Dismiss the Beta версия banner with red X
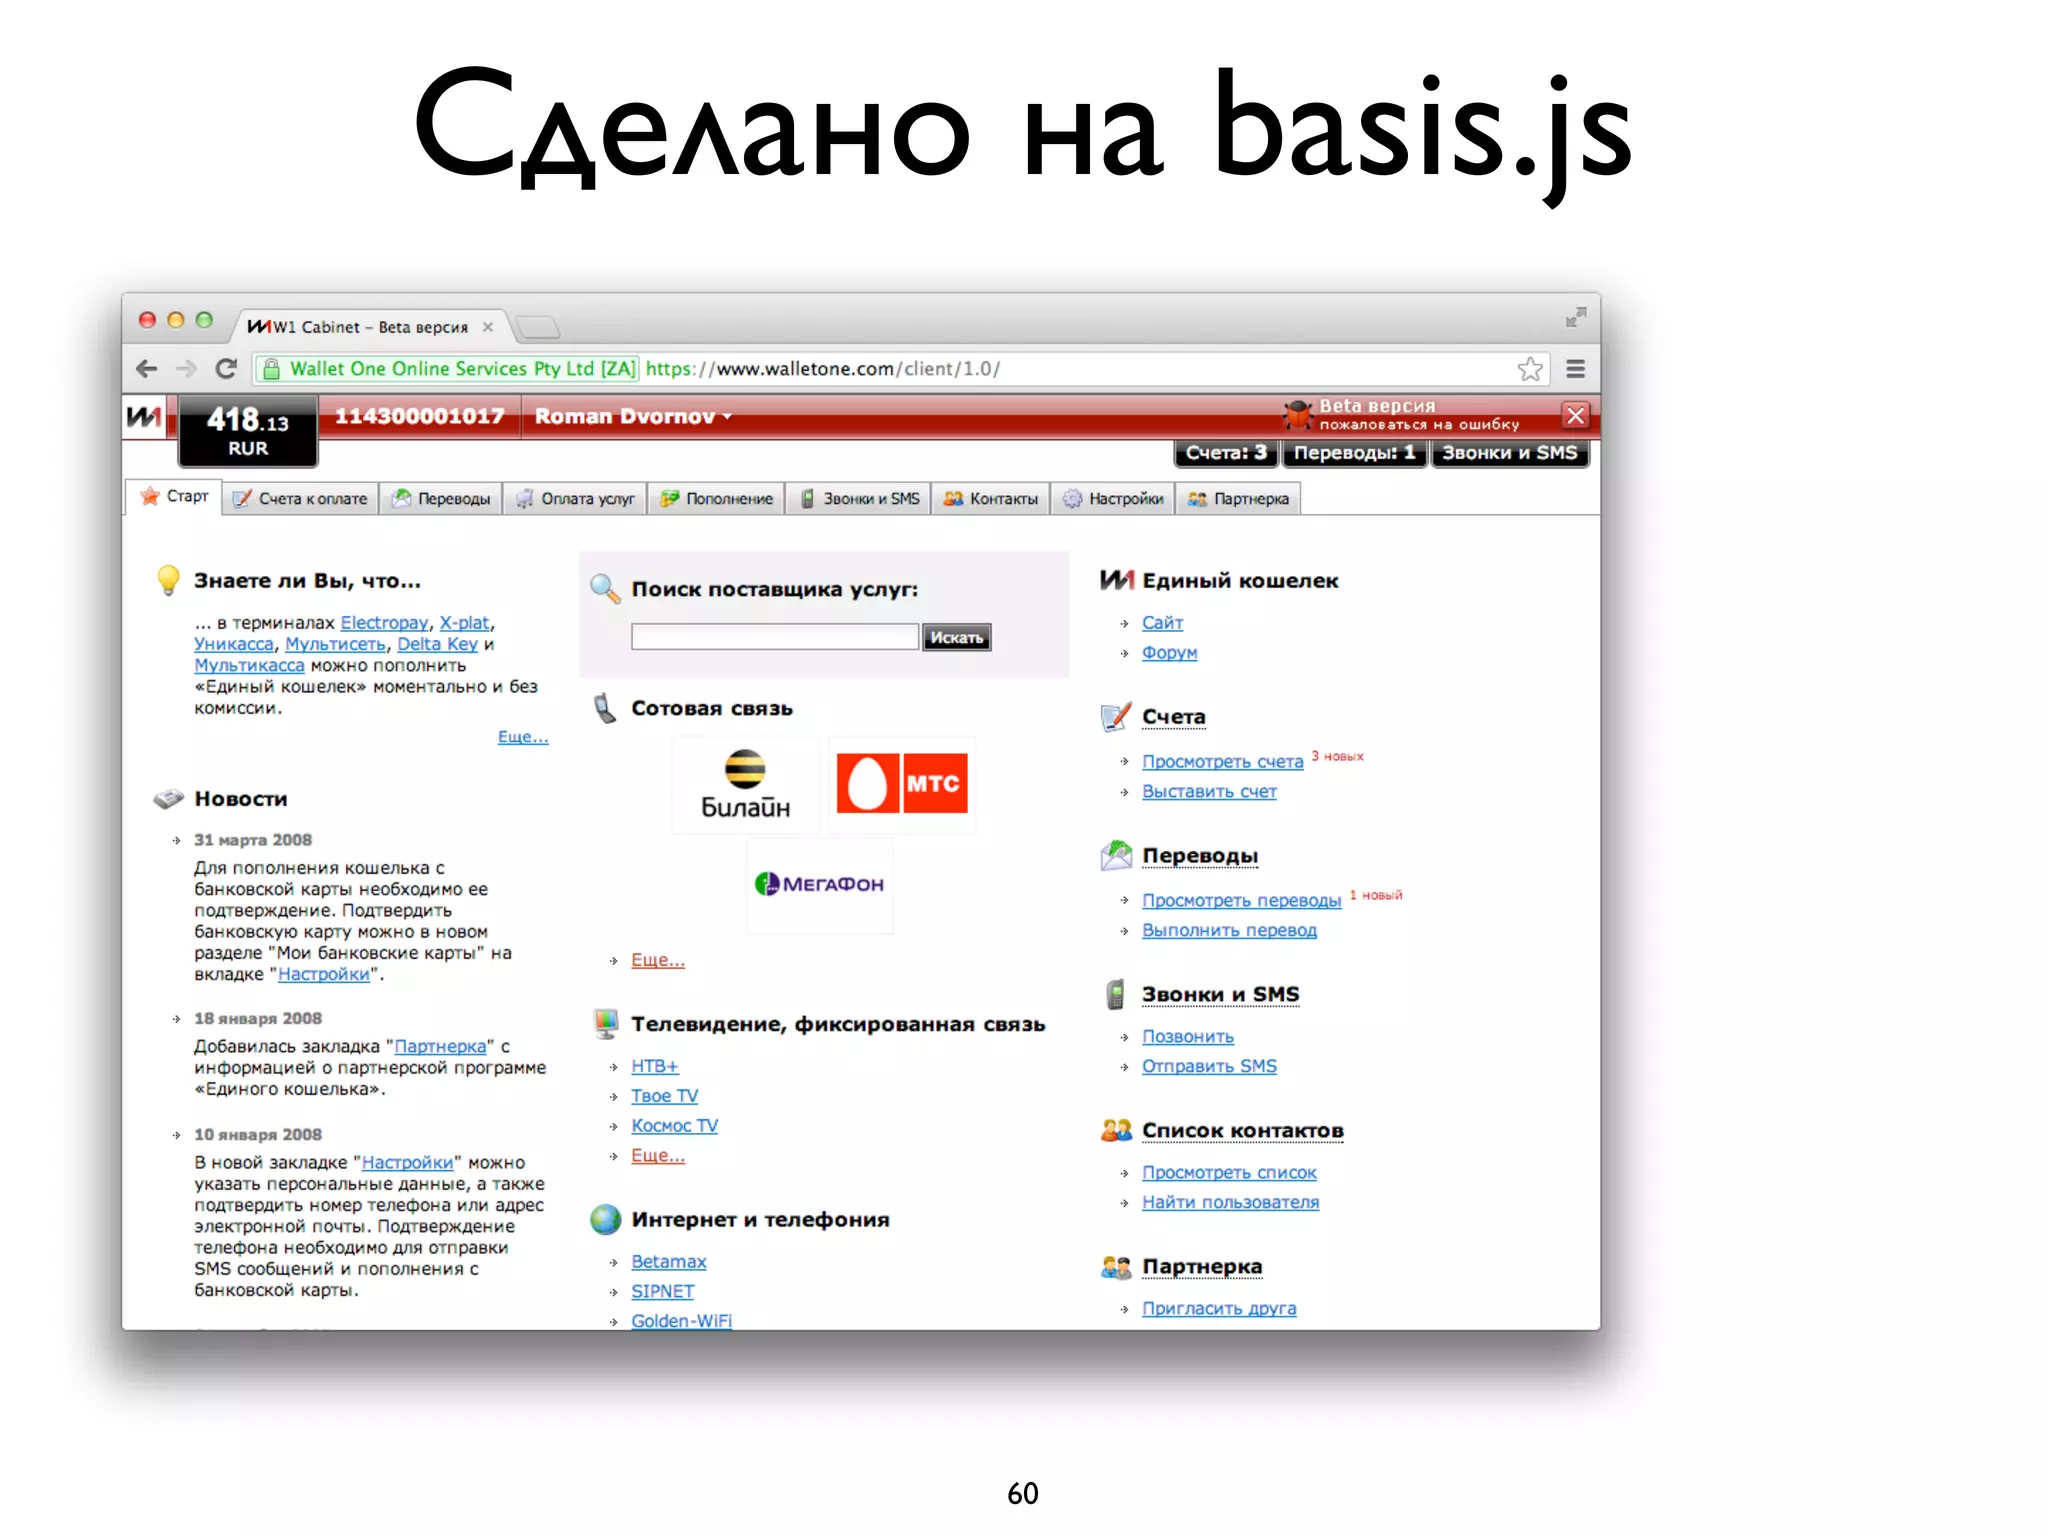This screenshot has width=2048, height=1536. tap(1575, 415)
